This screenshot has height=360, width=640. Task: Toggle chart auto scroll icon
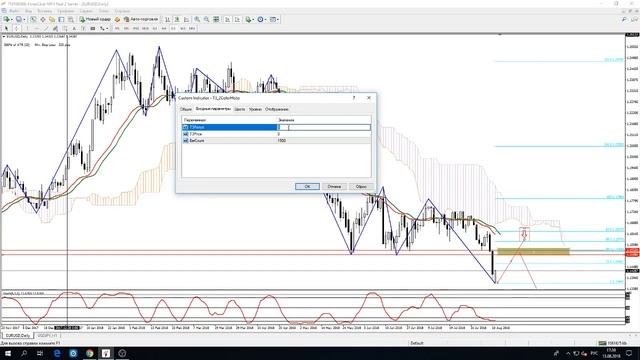coord(227,19)
